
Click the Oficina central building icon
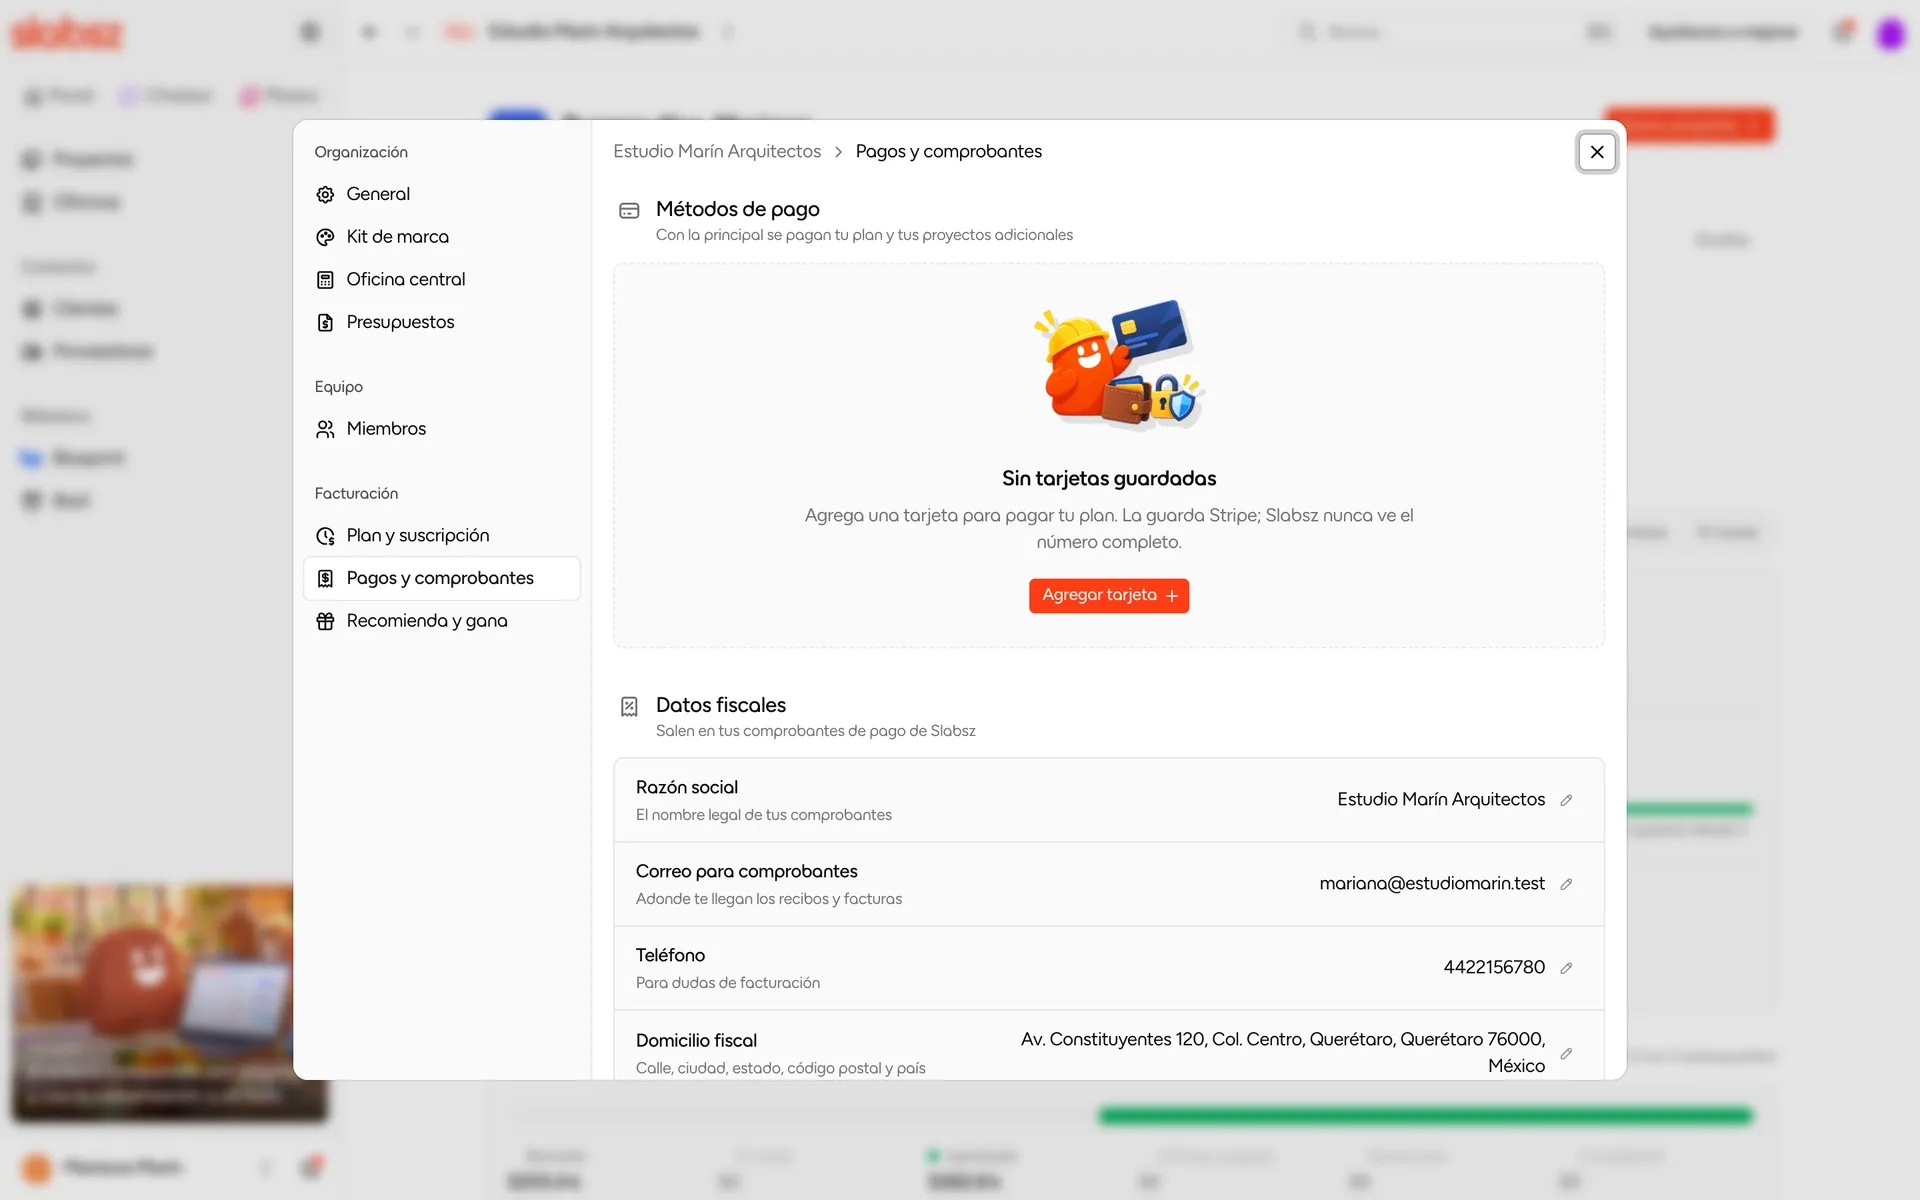325,280
